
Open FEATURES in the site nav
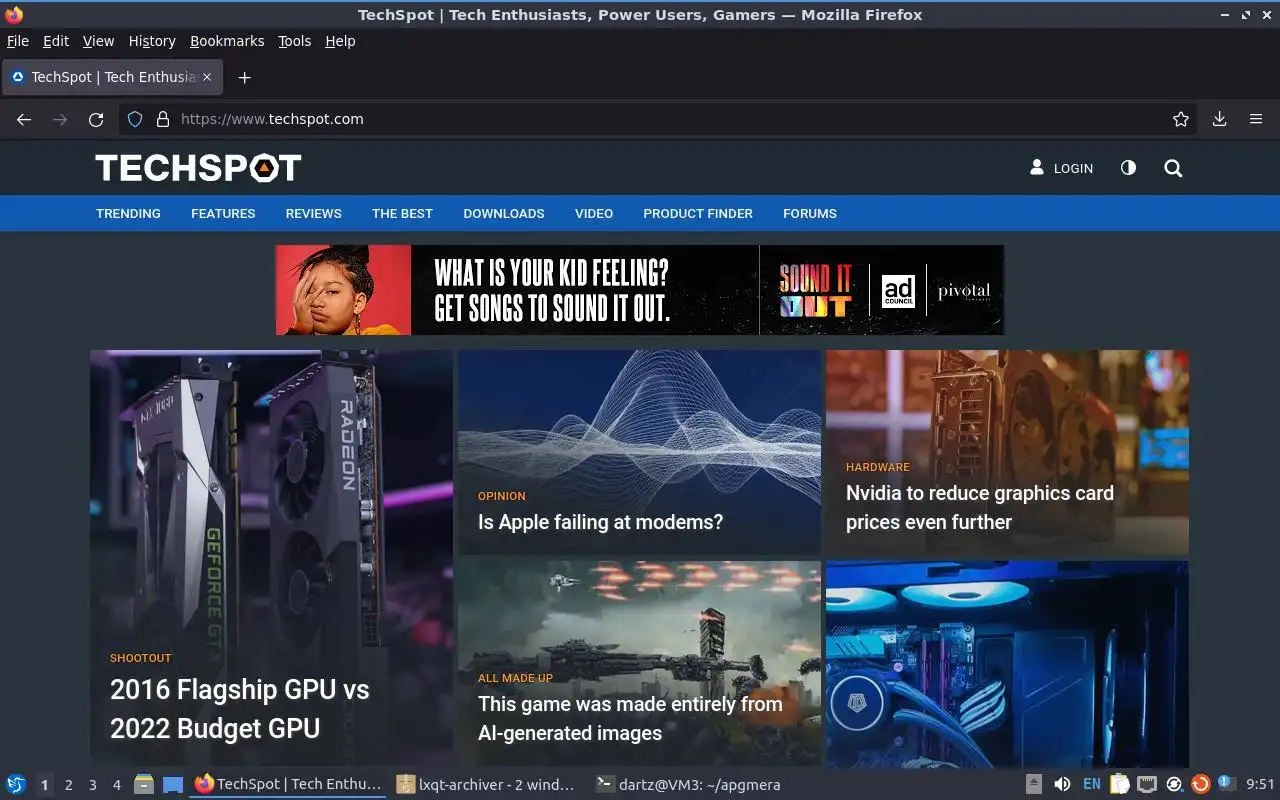[223, 214]
